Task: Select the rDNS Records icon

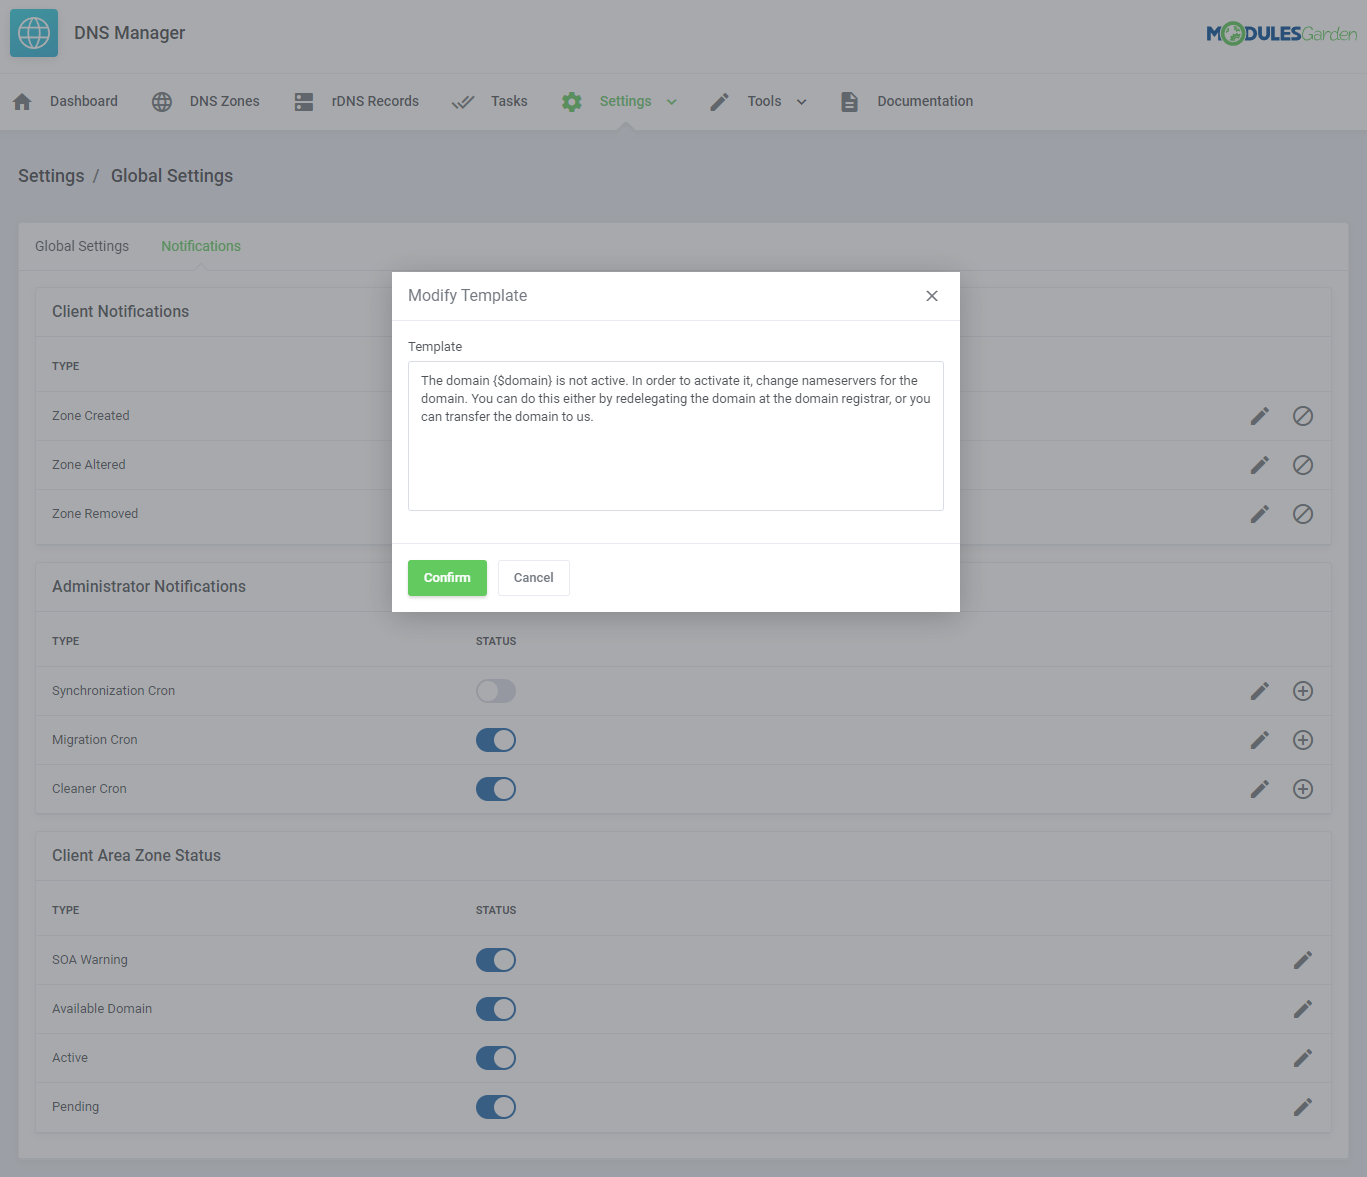Action: click(x=303, y=101)
